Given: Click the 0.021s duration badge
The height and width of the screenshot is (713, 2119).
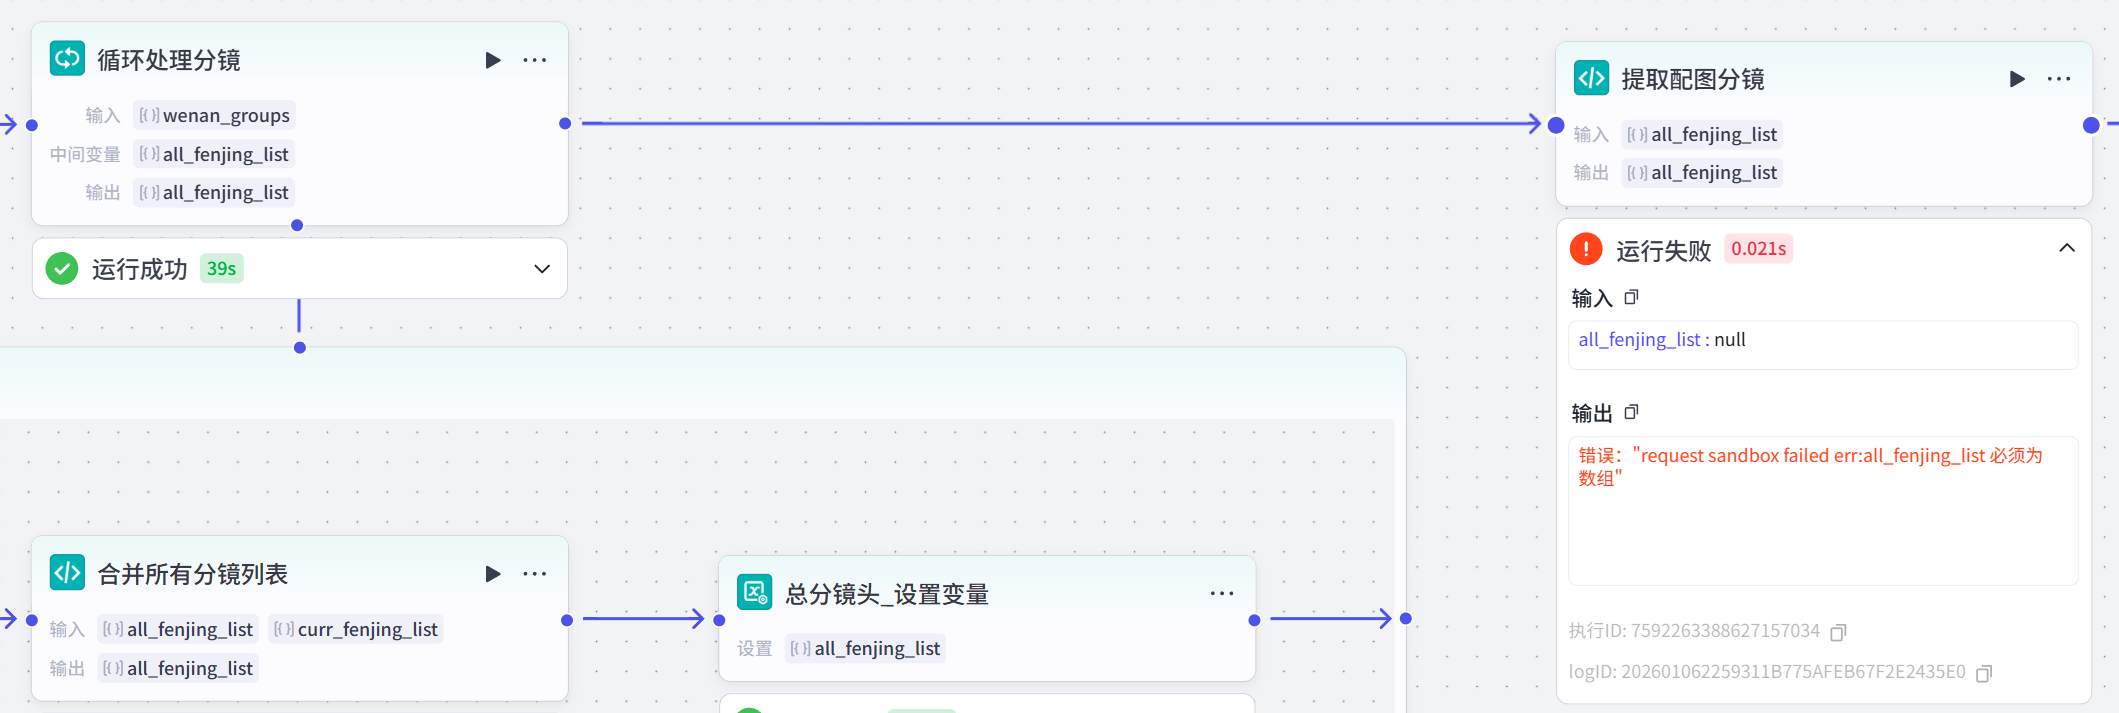Looking at the screenshot, I should pos(1758,249).
